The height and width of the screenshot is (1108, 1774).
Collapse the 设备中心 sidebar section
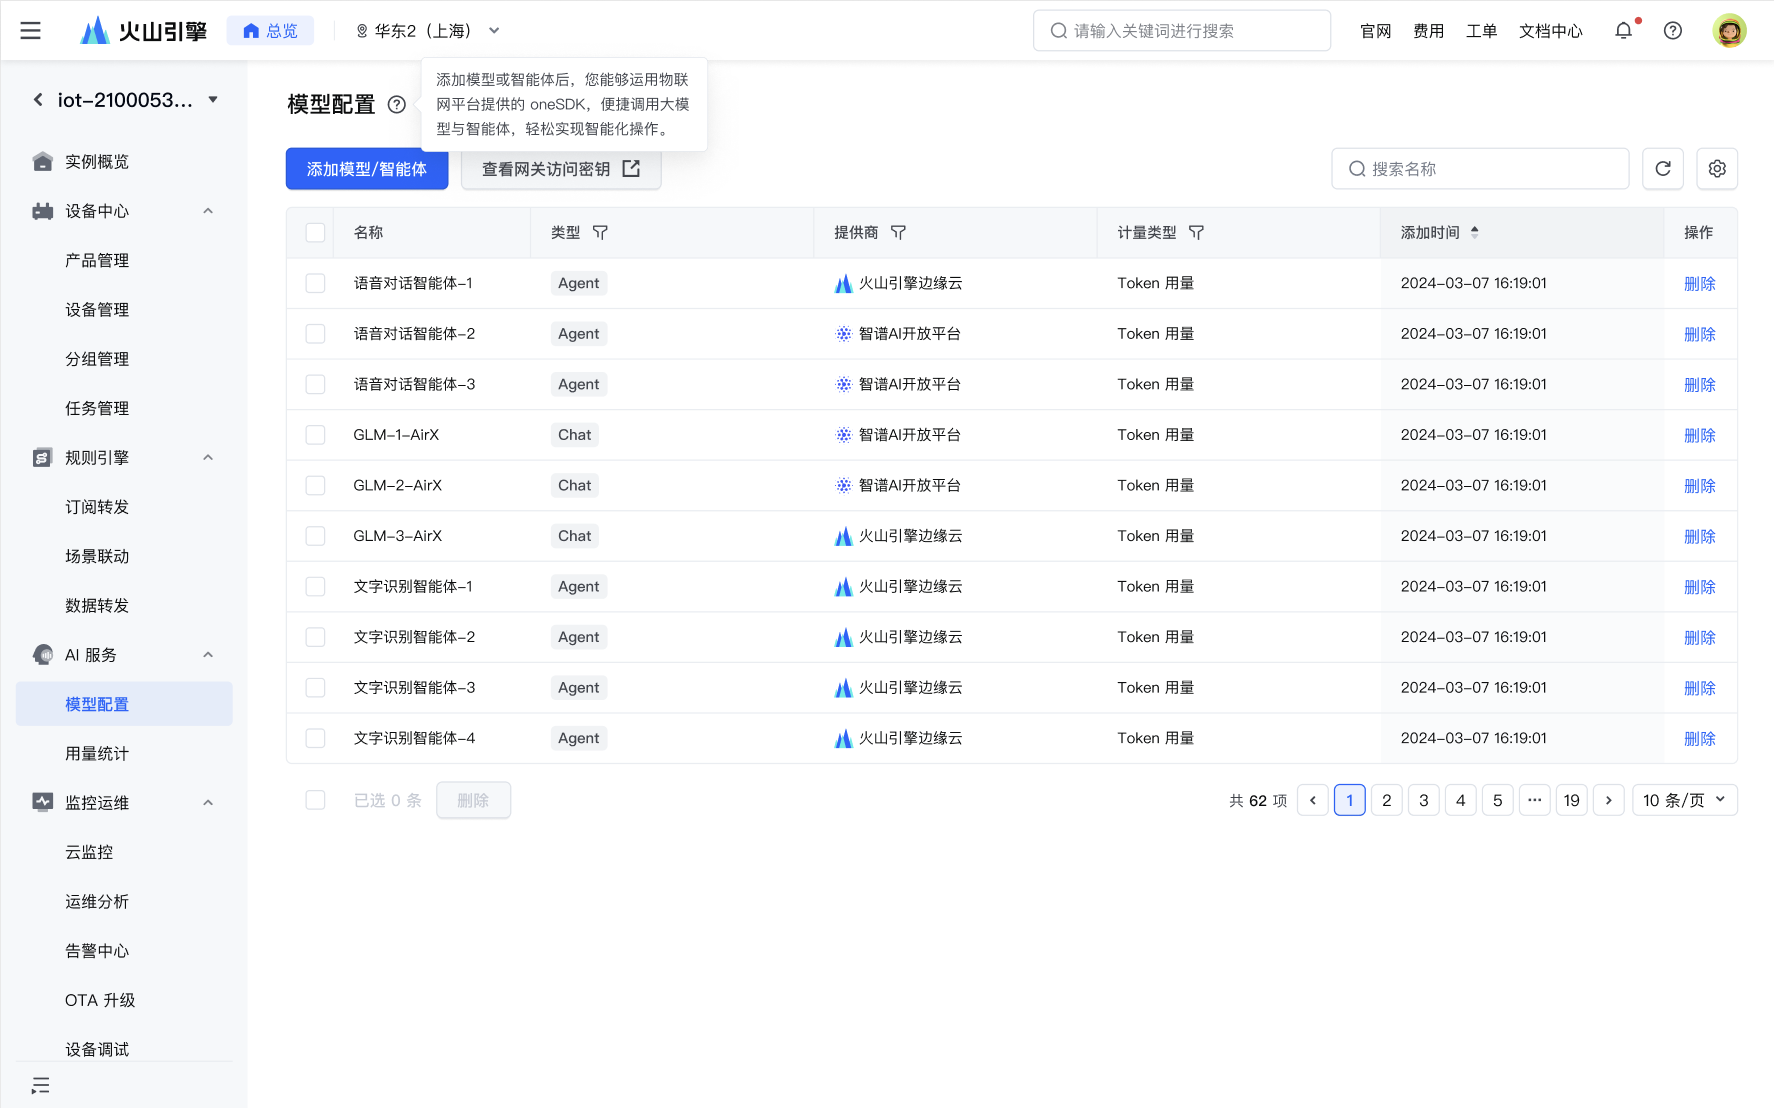click(208, 211)
